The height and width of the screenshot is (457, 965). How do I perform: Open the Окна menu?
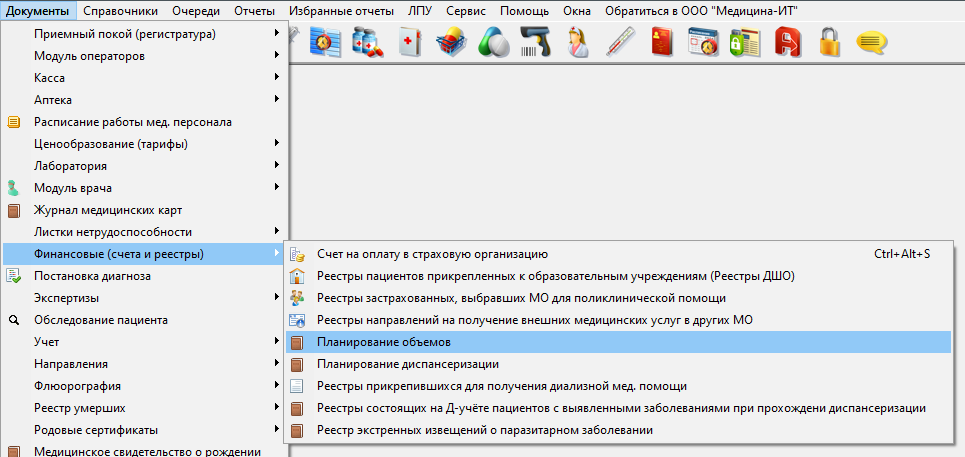point(577,10)
